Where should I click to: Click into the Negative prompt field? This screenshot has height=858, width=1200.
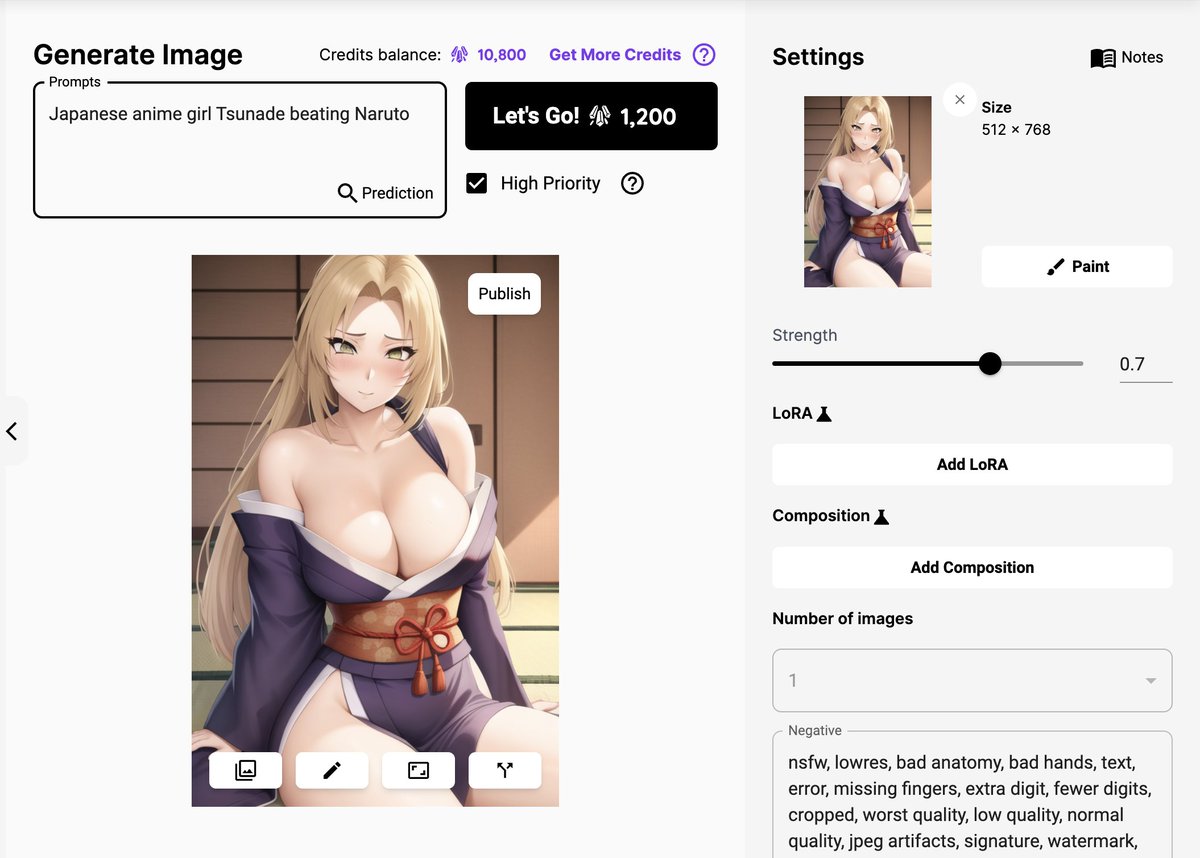[x=972, y=795]
